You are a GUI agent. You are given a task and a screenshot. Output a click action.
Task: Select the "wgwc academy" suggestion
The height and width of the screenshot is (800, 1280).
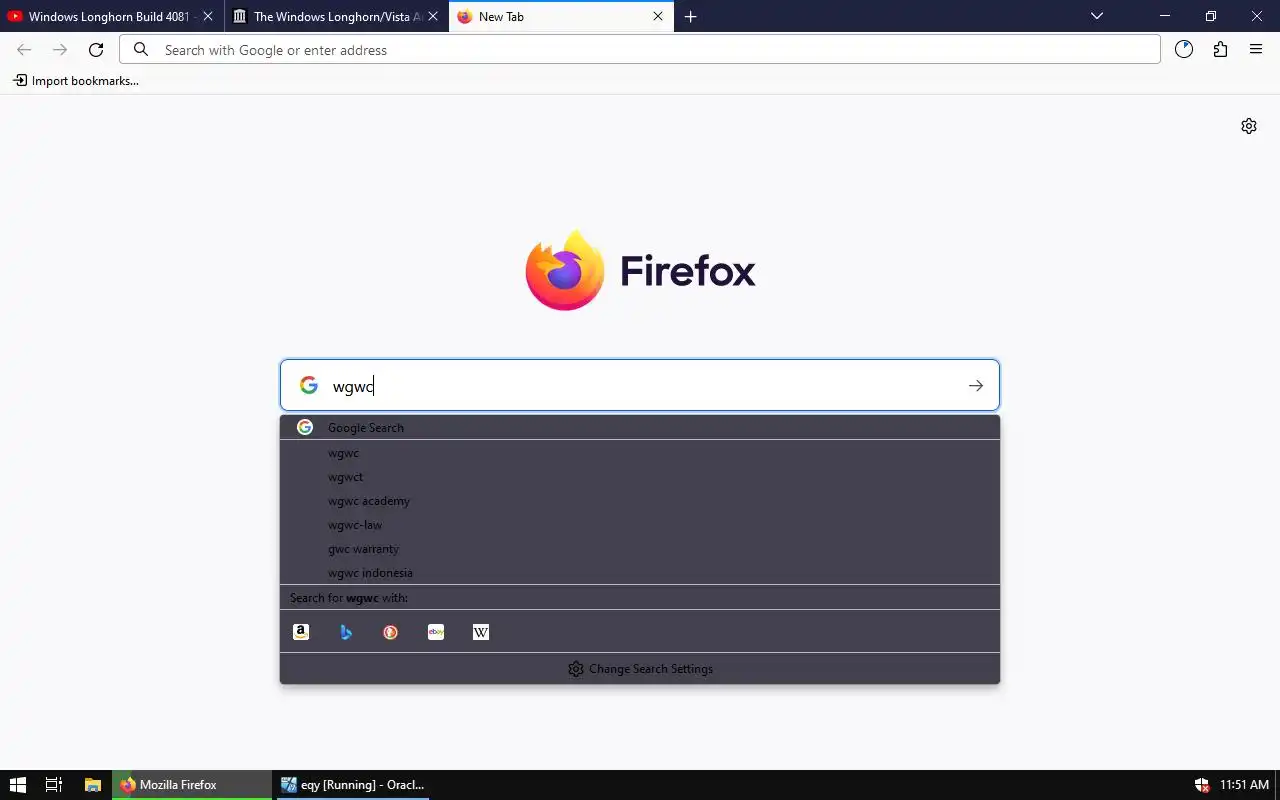[x=640, y=501]
